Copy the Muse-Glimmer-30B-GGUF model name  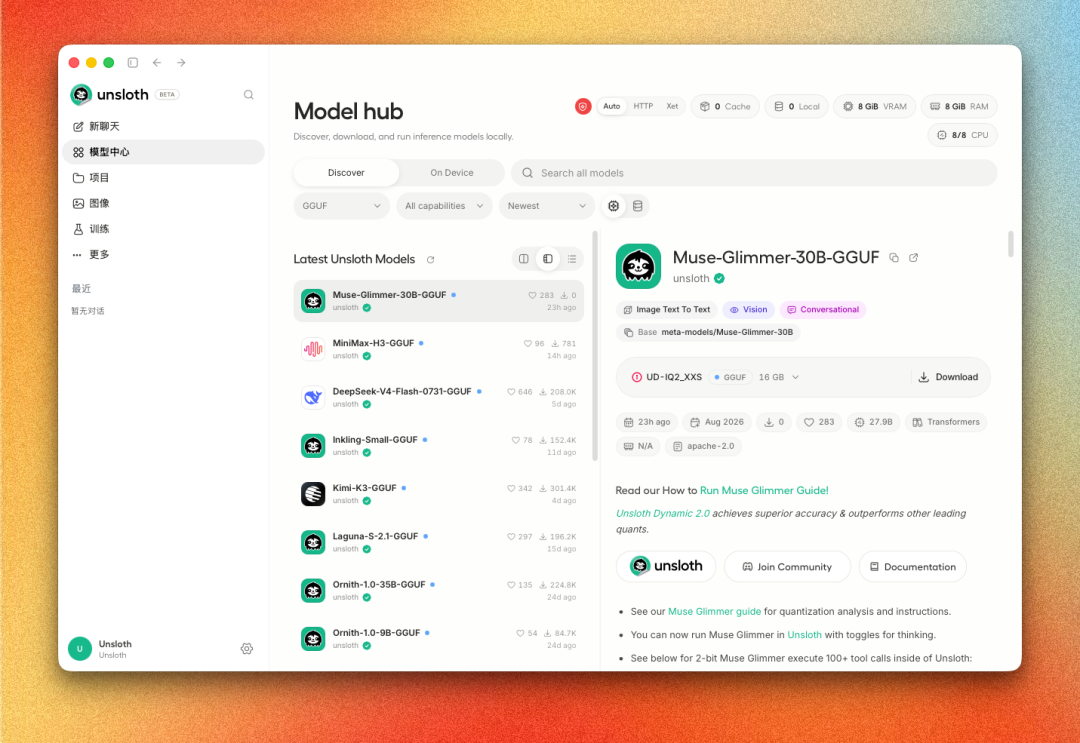[x=894, y=258]
